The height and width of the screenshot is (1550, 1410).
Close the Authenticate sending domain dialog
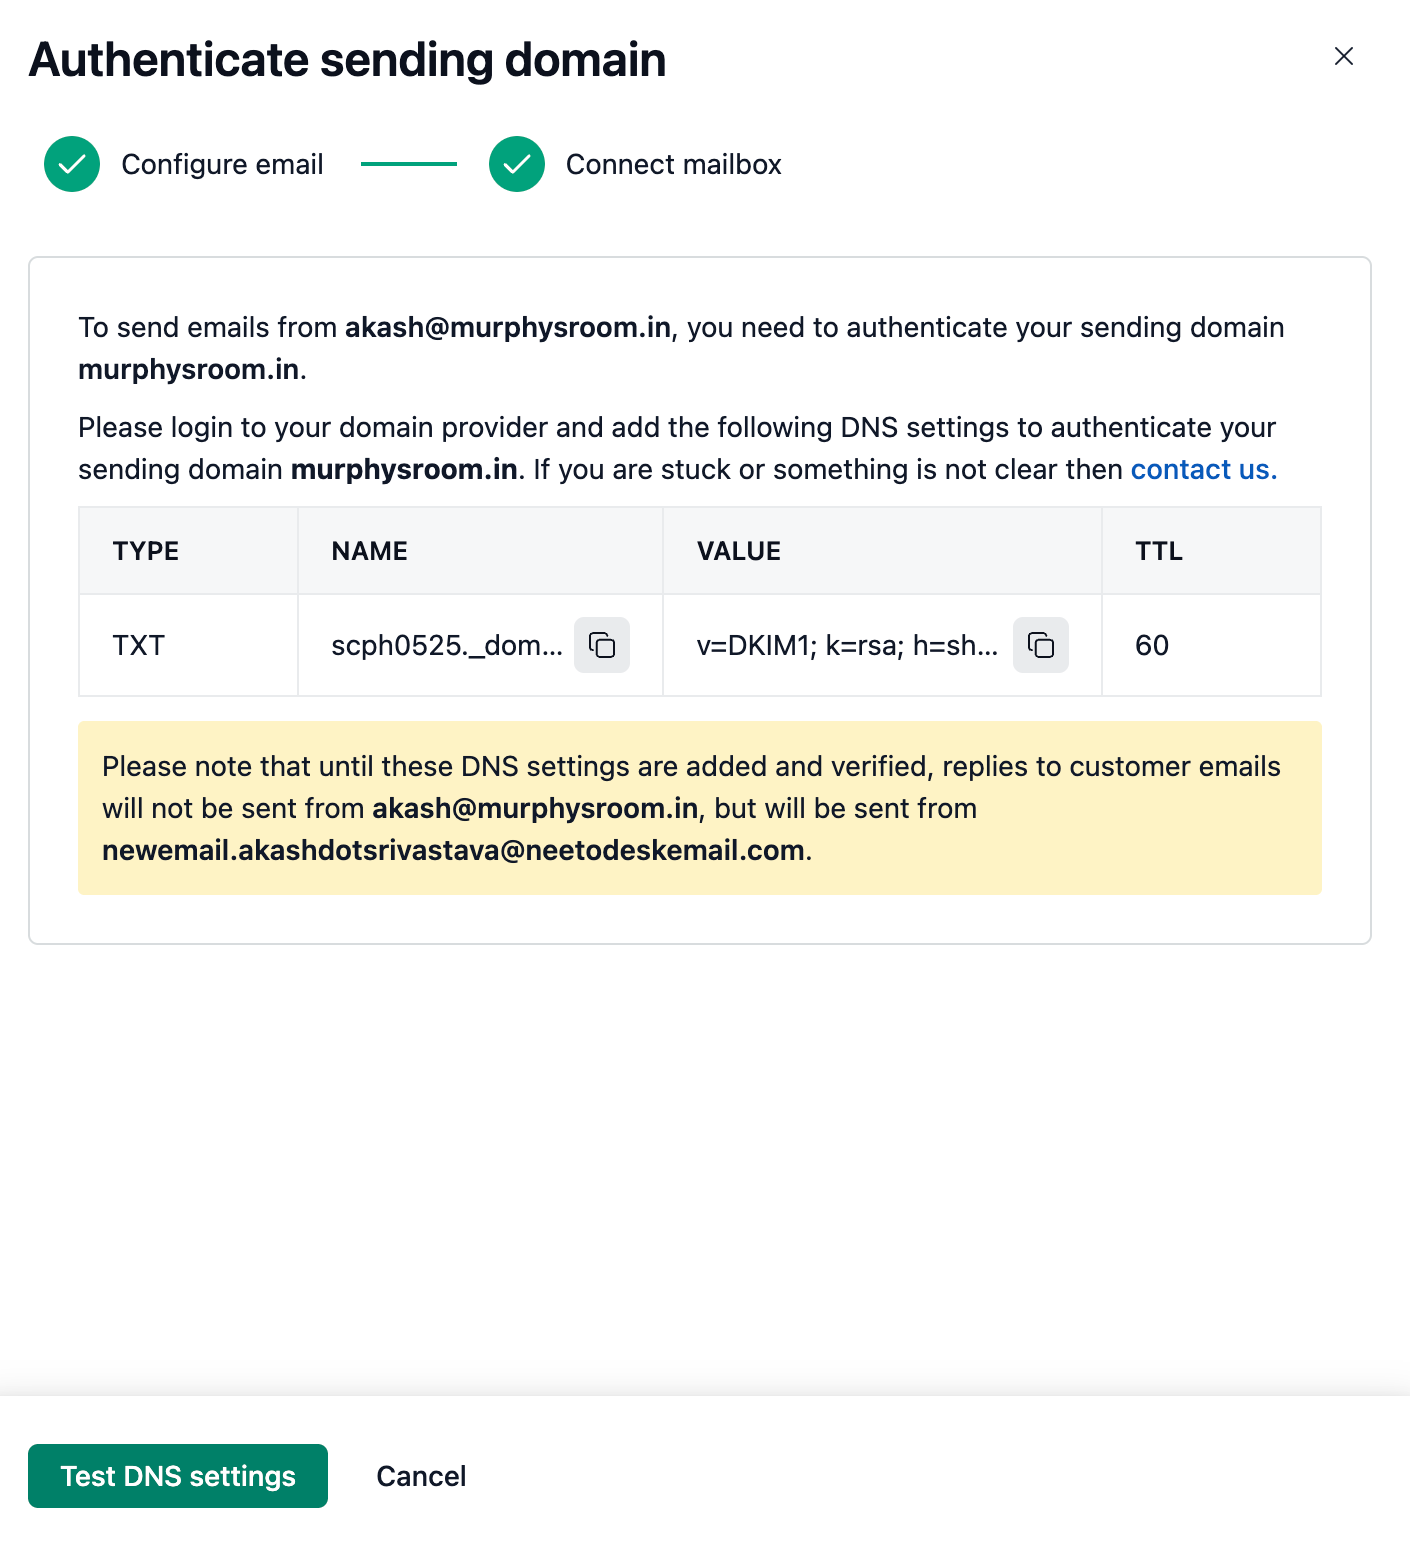point(1344,56)
